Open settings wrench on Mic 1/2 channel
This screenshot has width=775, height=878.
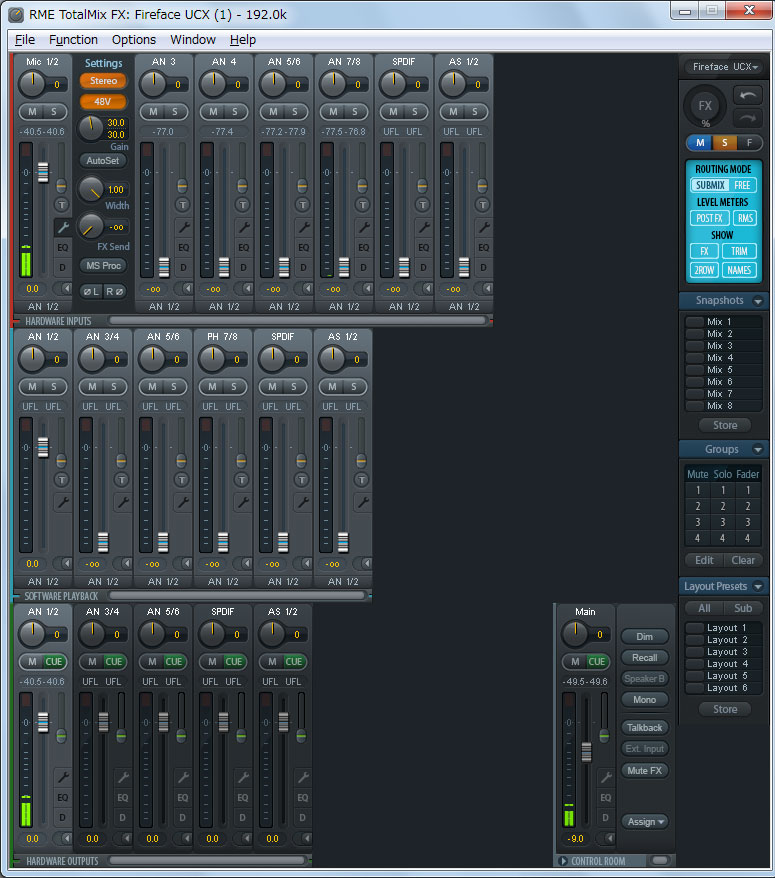[x=63, y=227]
